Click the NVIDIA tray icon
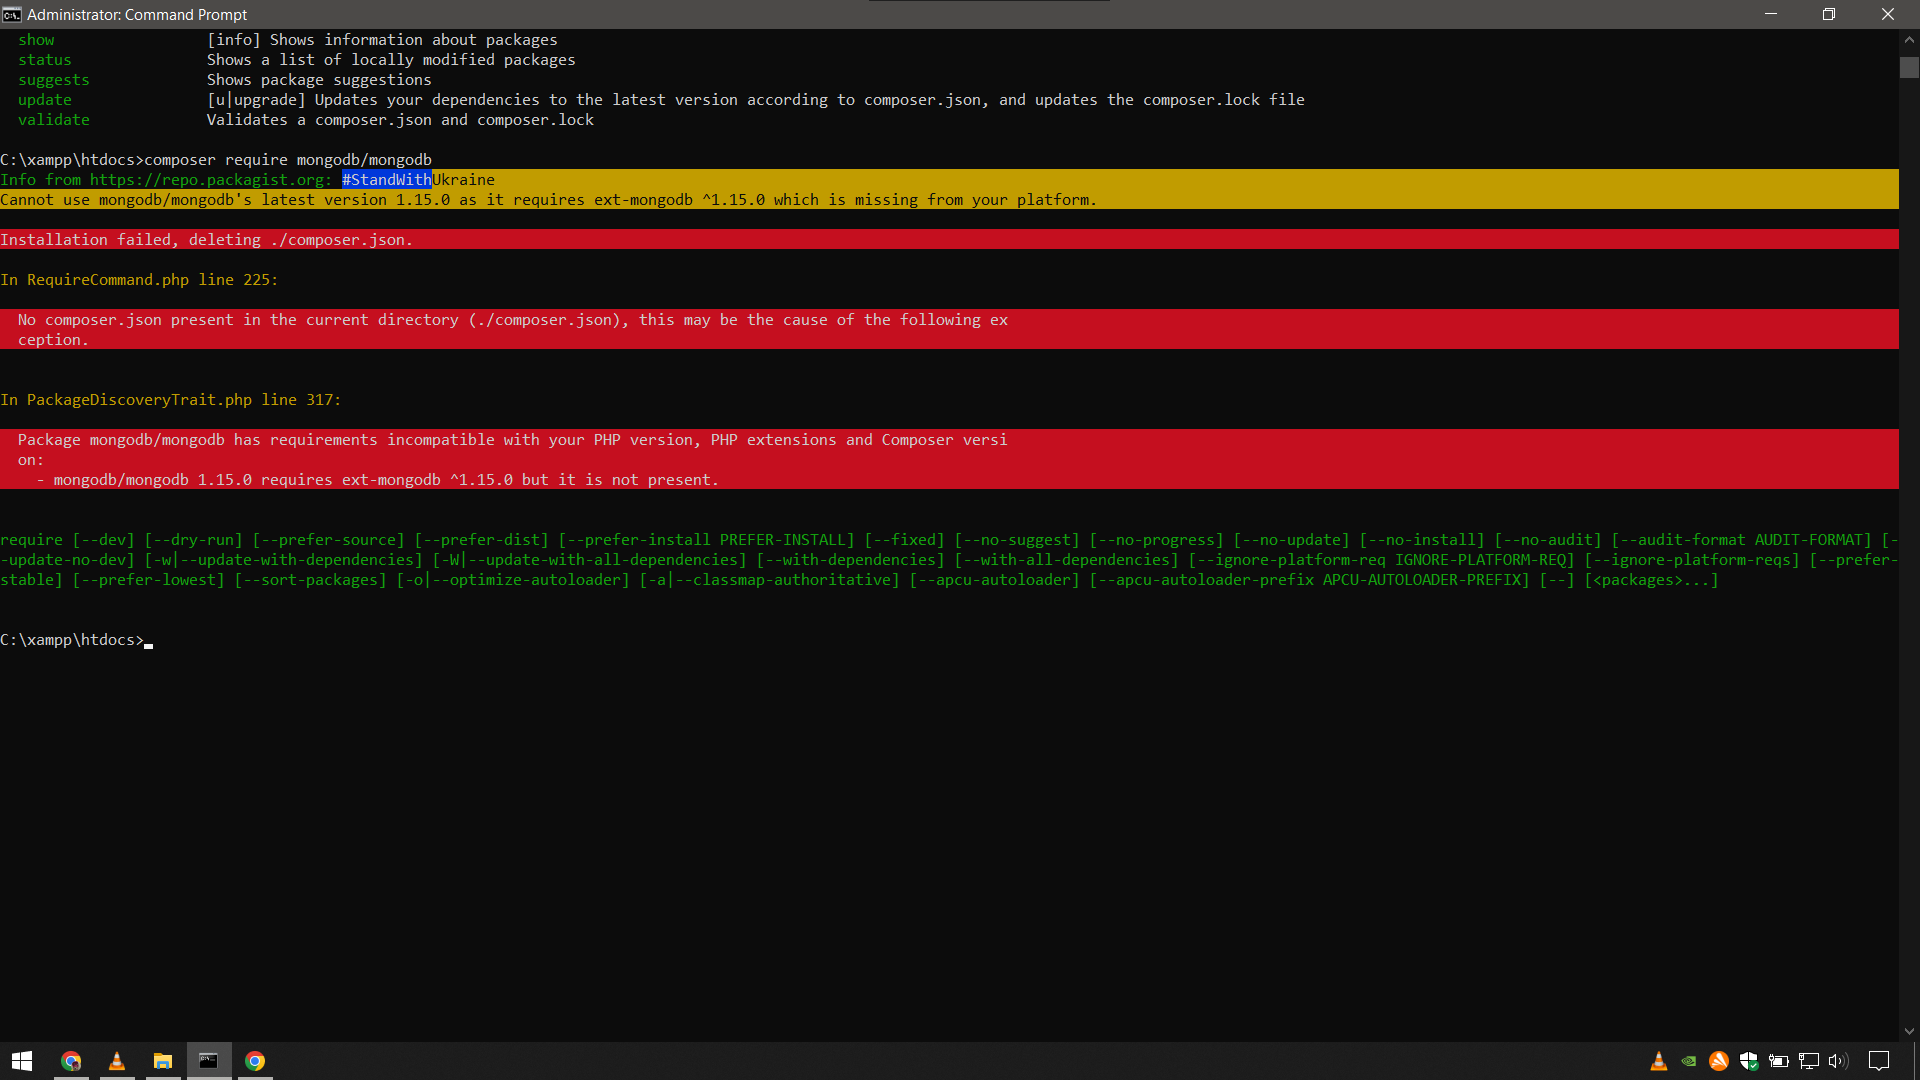Viewport: 1920px width, 1080px height. point(1689,1061)
